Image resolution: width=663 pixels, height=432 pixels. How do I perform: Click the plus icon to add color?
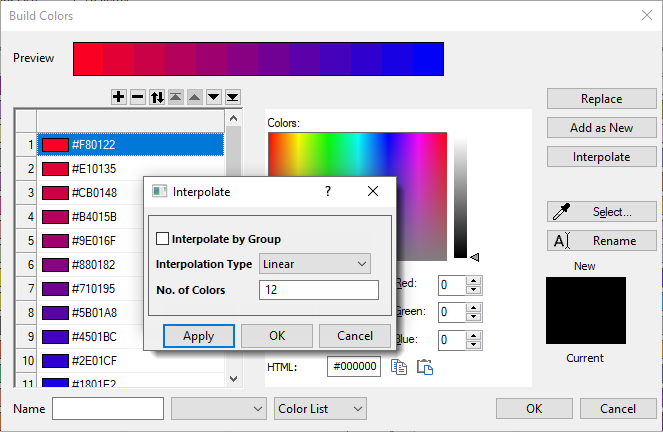(x=119, y=97)
